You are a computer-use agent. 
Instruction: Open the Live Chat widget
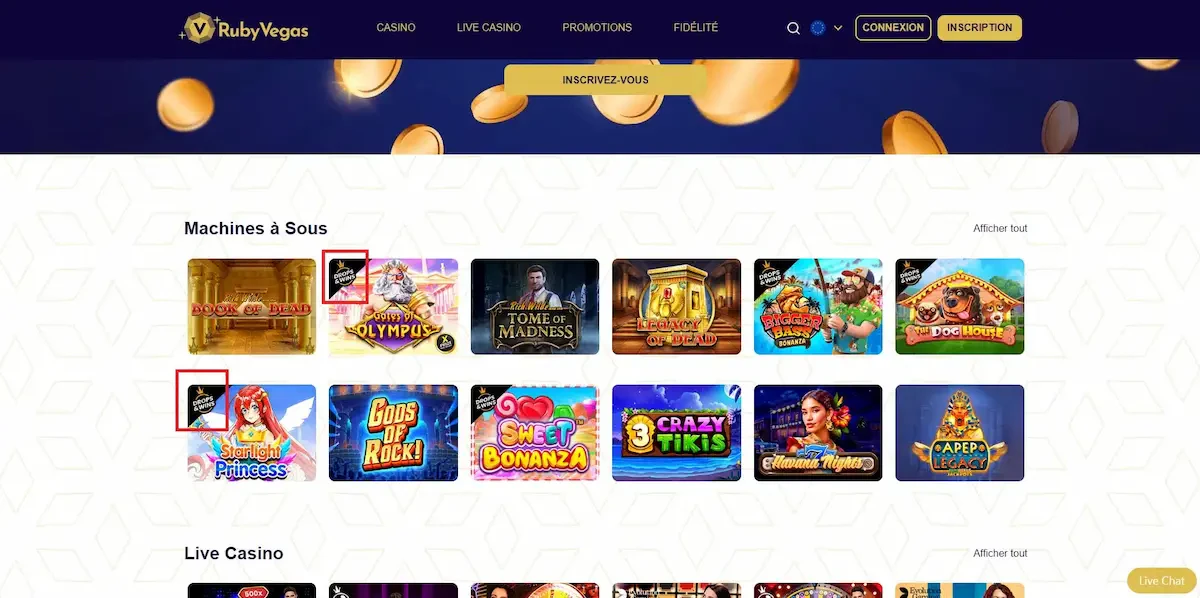click(x=1161, y=581)
